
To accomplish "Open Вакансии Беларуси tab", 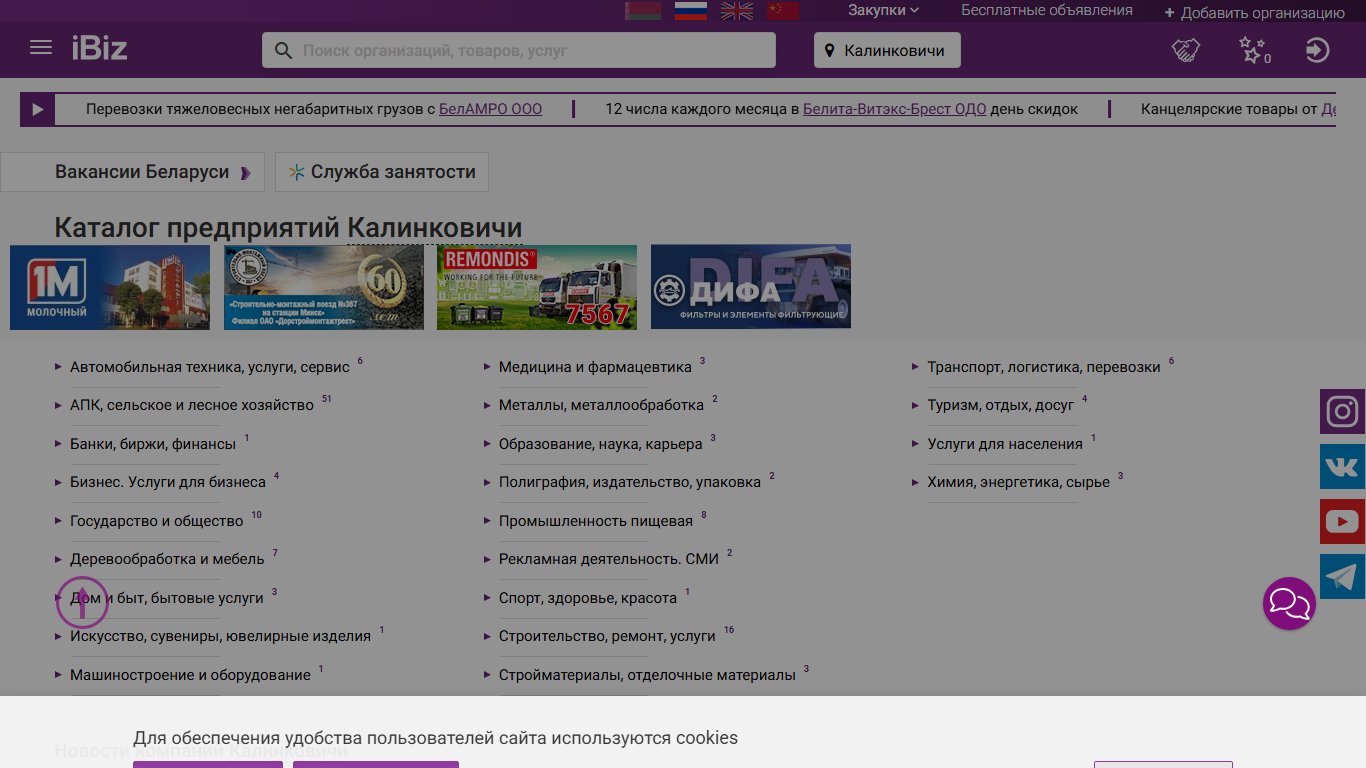I will 133,172.
